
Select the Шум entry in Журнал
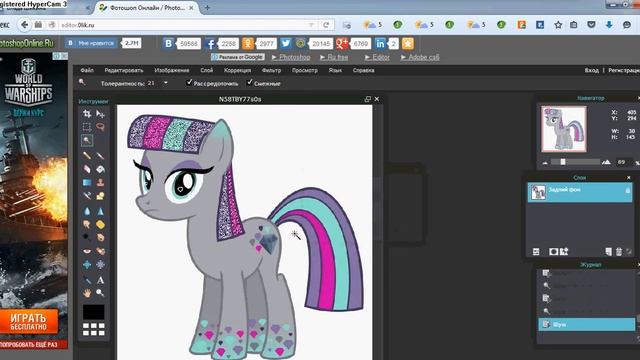click(587, 324)
